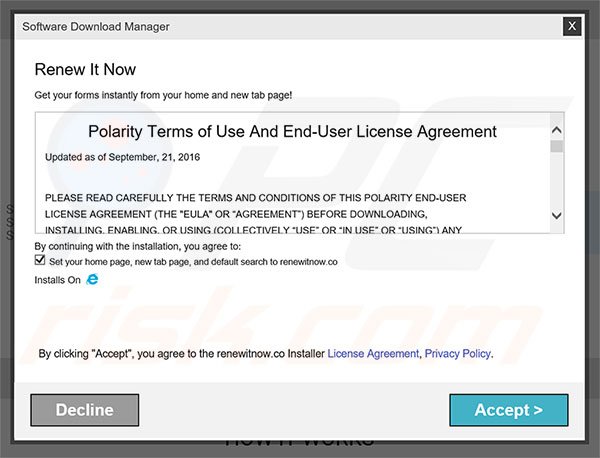Click the Decline button
This screenshot has width=600, height=458.
(85, 410)
